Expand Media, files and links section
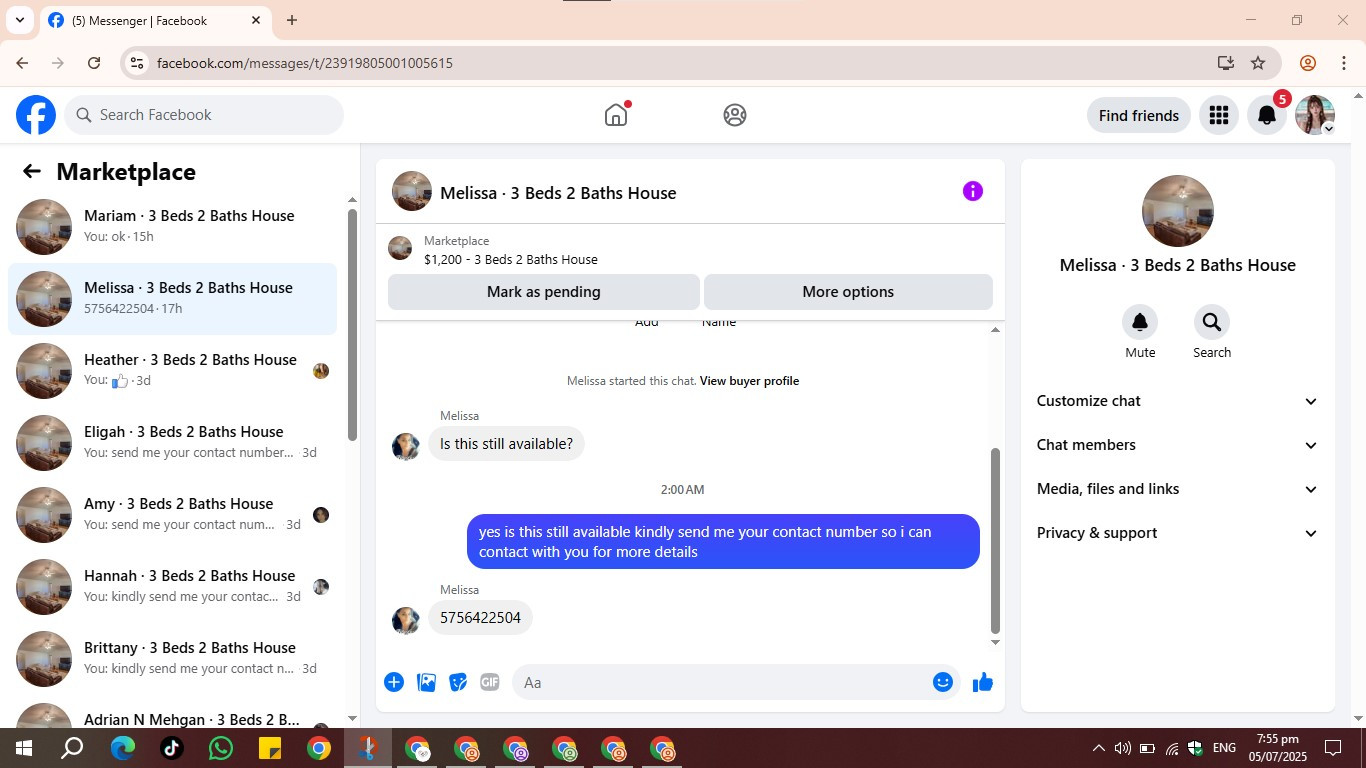Viewport: 1366px width, 768px height. coord(1178,489)
